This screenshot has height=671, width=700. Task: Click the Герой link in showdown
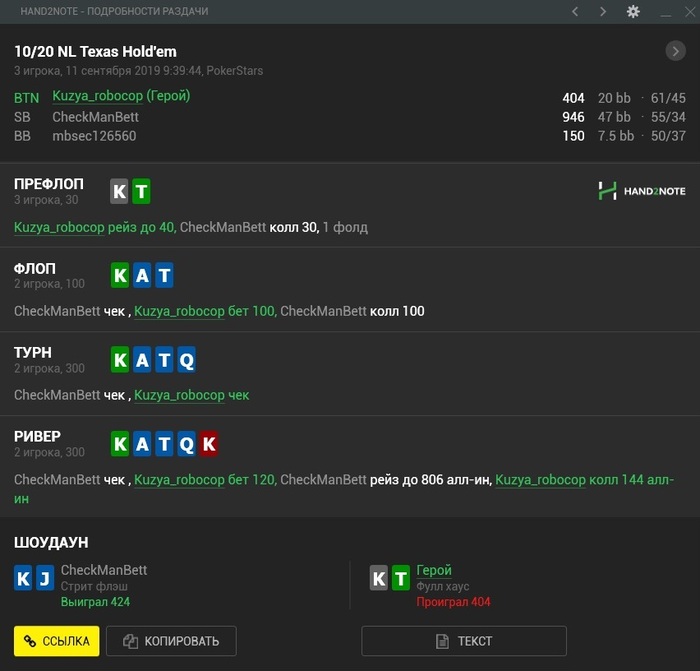[434, 570]
